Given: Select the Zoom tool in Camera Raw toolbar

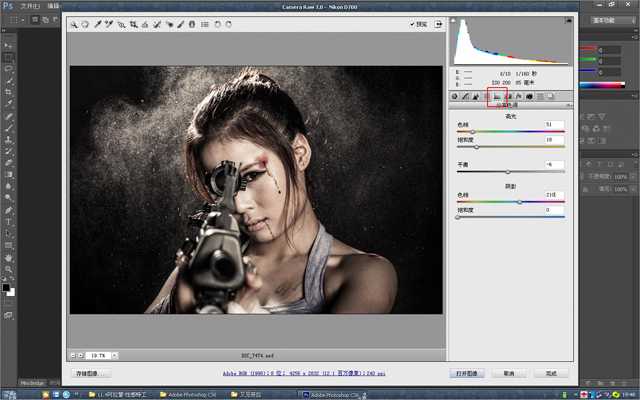Looking at the screenshot, I should click(x=75, y=24).
